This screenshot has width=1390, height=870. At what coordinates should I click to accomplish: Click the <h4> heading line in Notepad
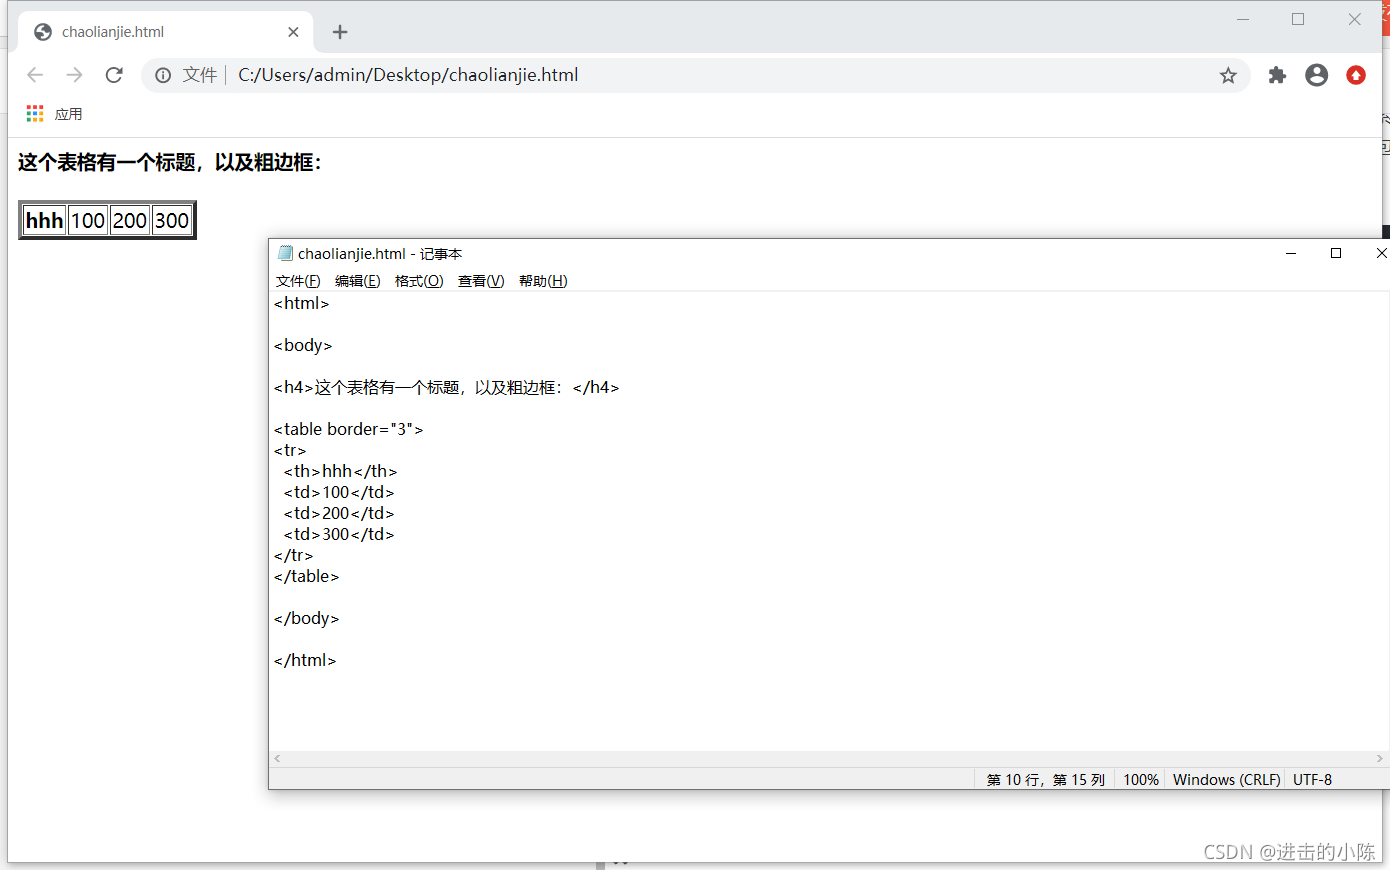coord(446,387)
